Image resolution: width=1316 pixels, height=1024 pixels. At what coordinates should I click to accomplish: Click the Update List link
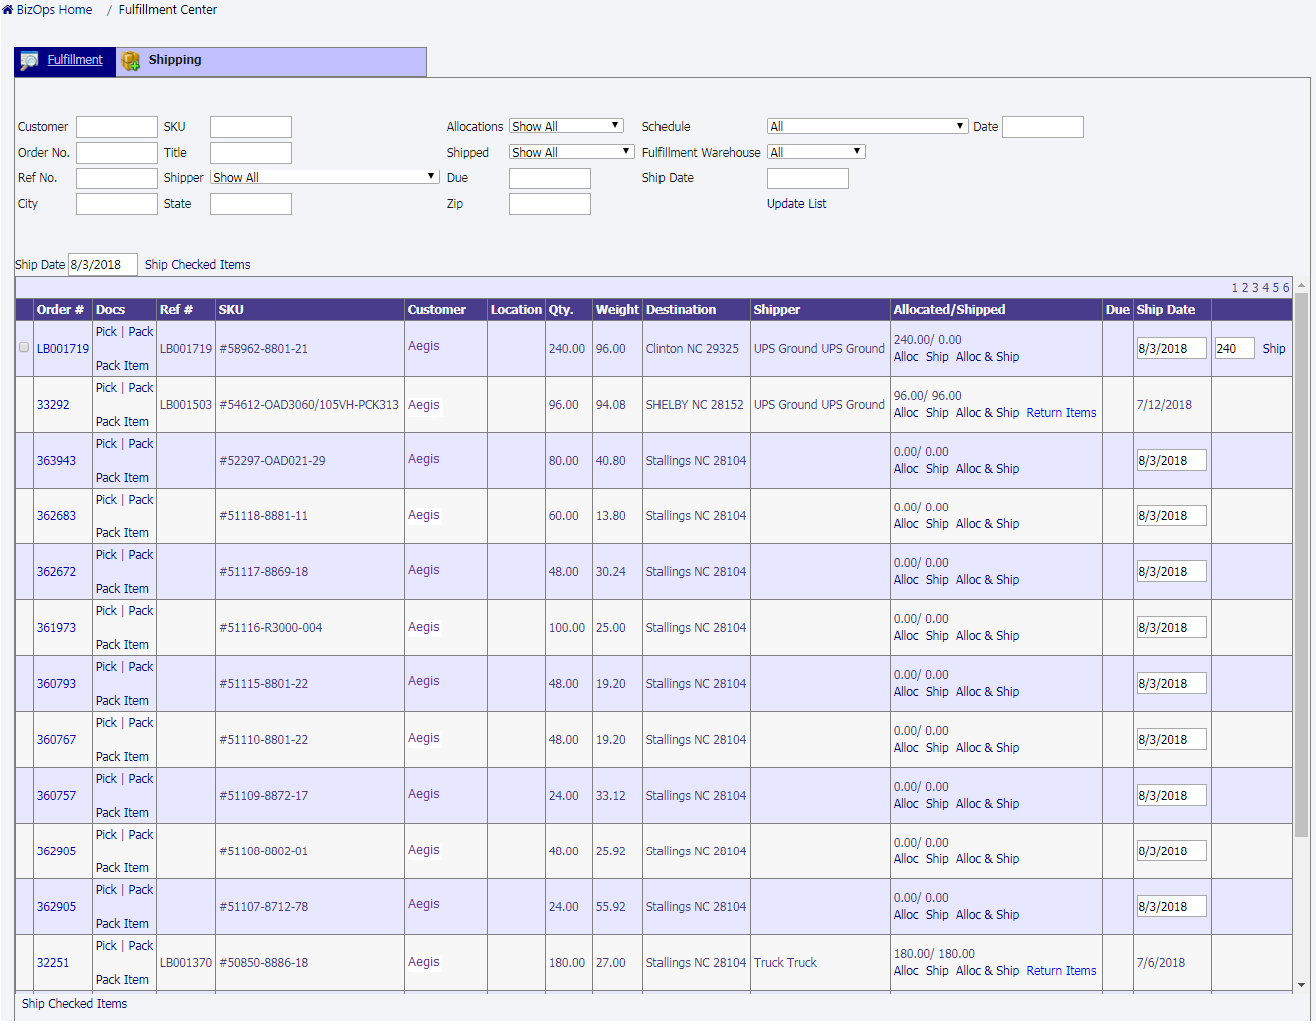(x=796, y=204)
